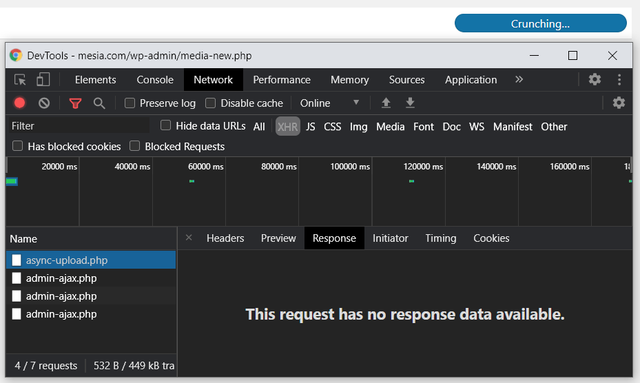Filter requests by All types
The width and height of the screenshot is (640, 383).
[259, 127]
